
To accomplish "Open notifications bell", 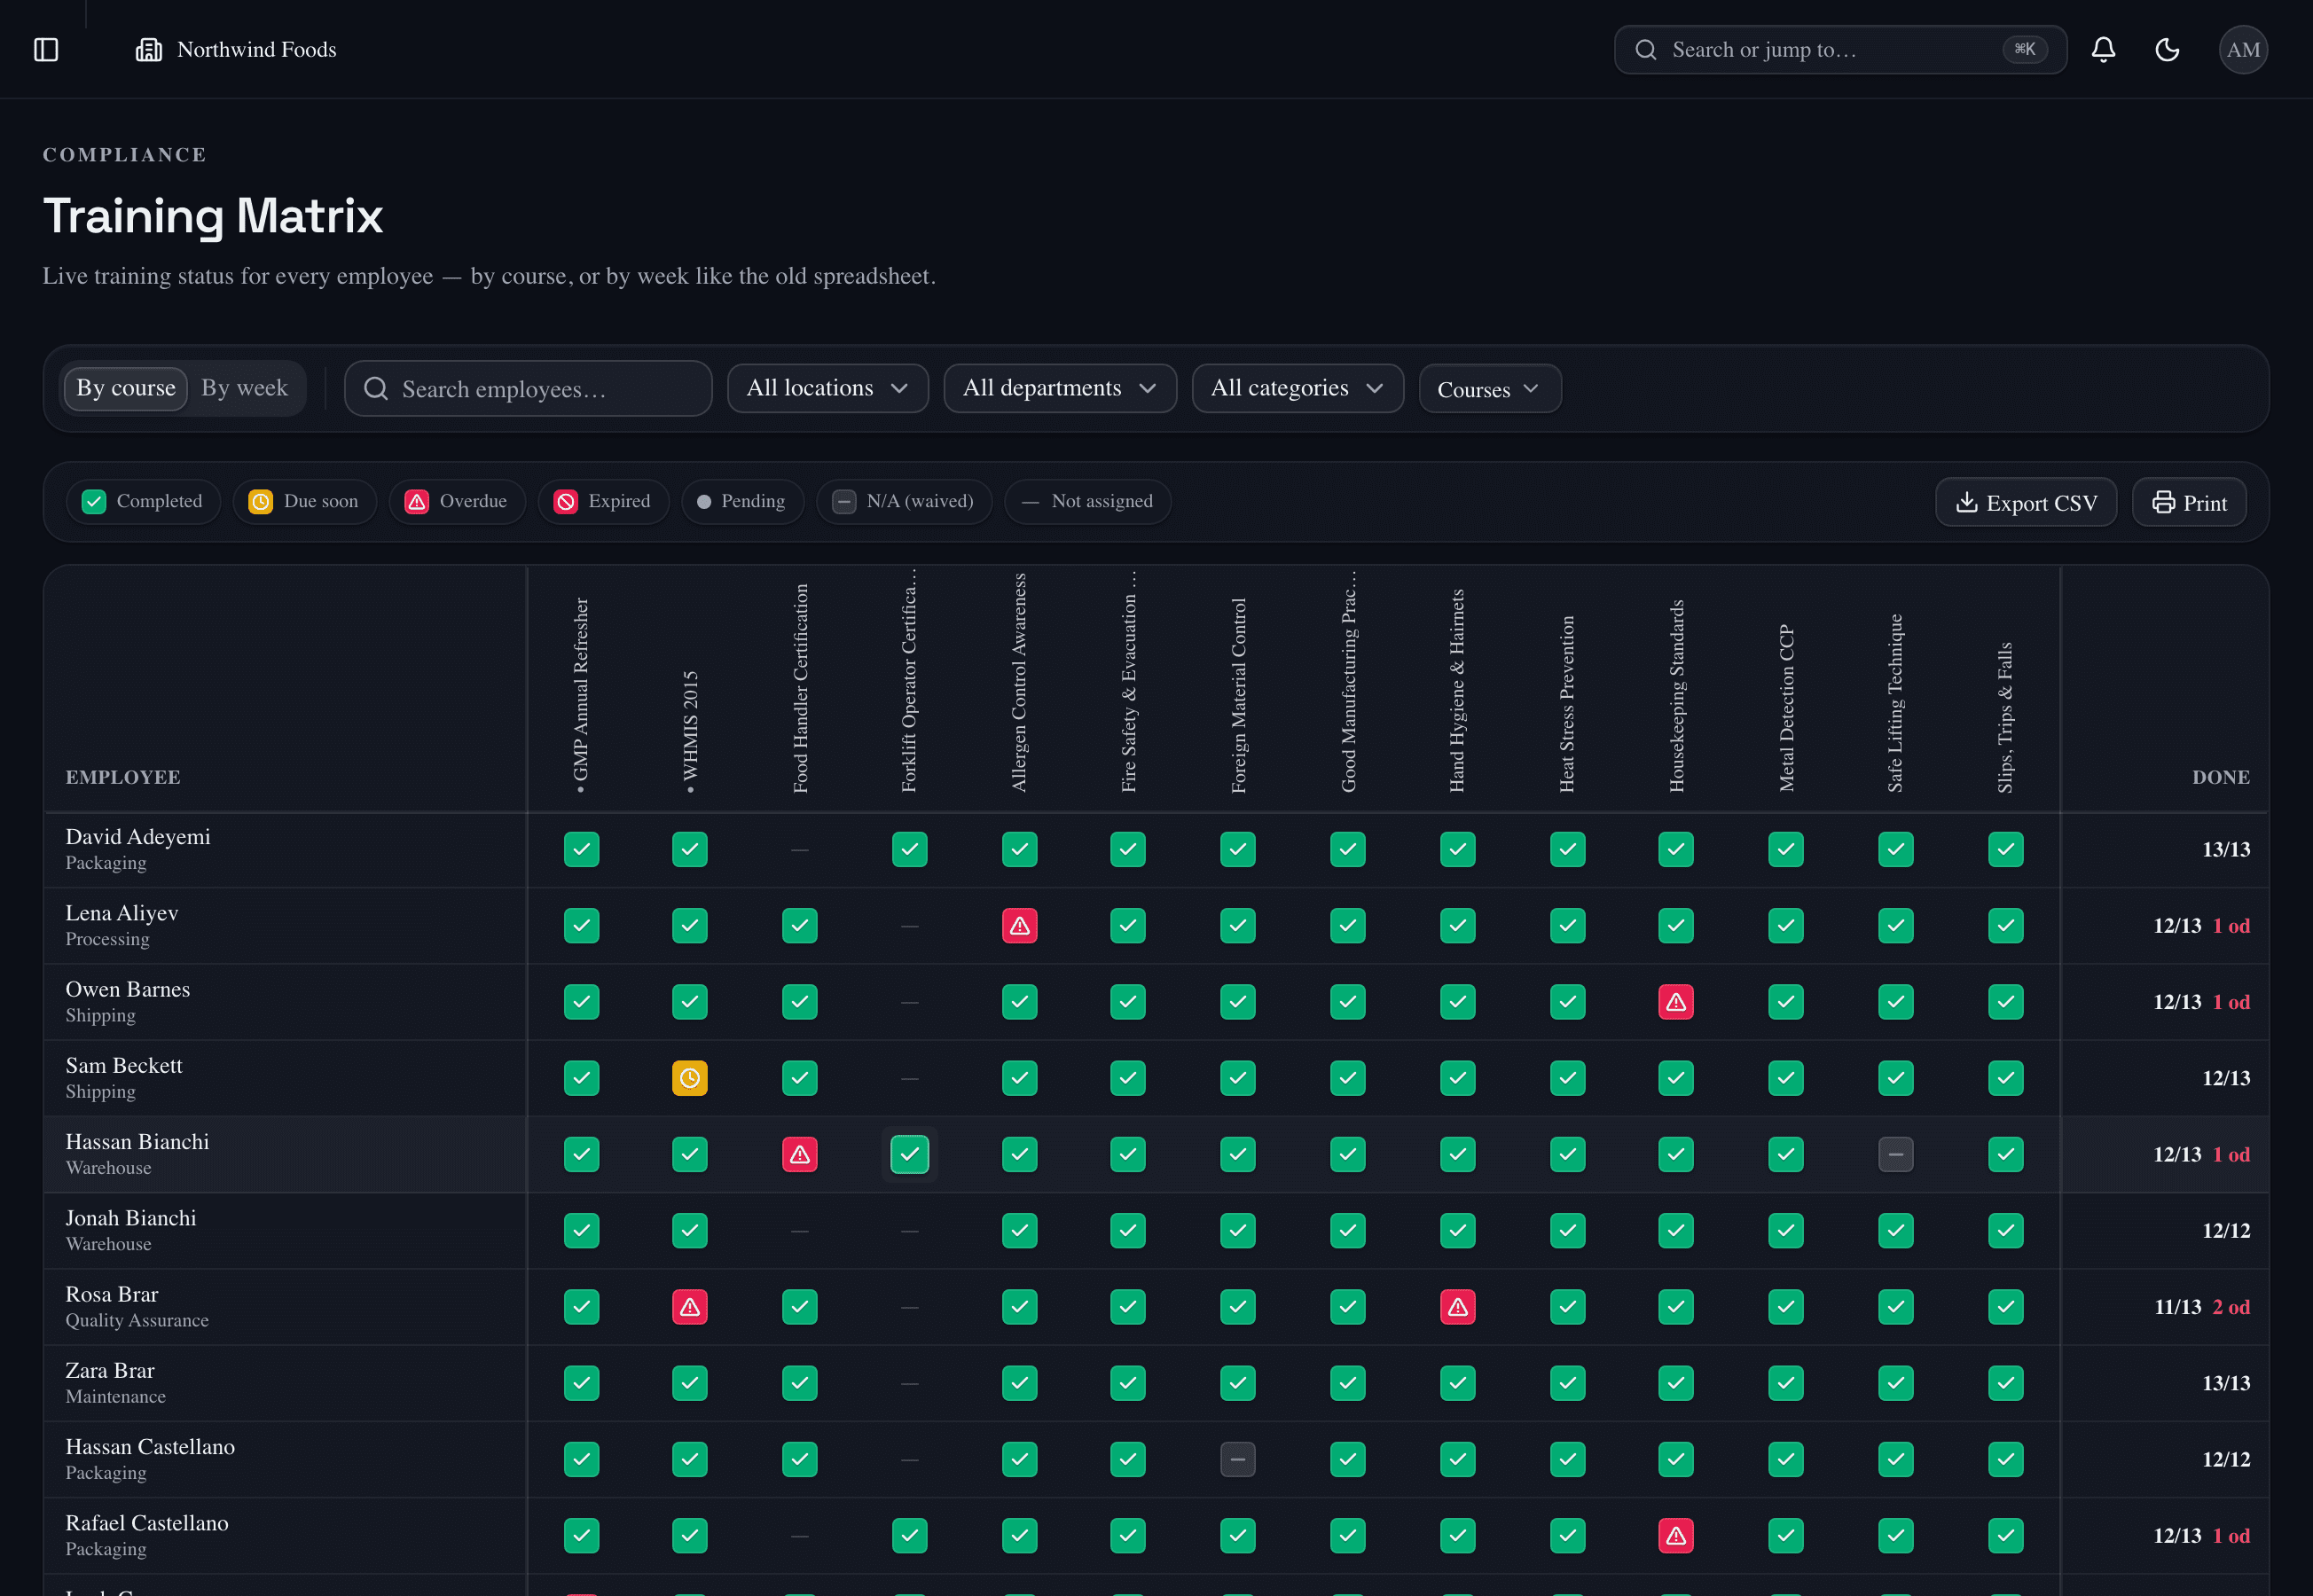I will [2103, 49].
